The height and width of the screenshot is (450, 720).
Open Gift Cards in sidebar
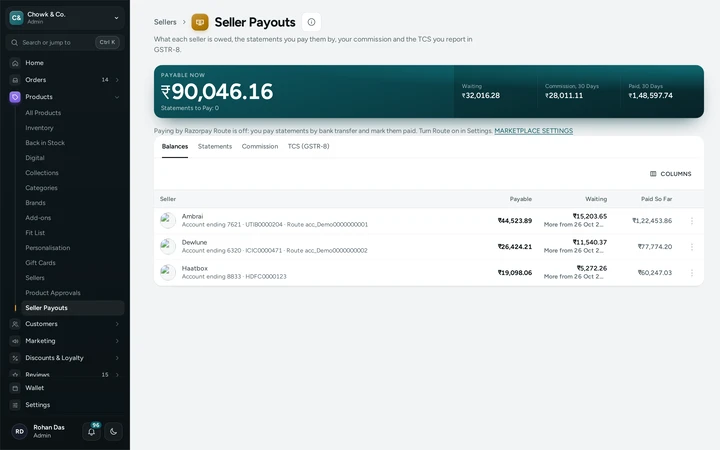click(x=40, y=263)
